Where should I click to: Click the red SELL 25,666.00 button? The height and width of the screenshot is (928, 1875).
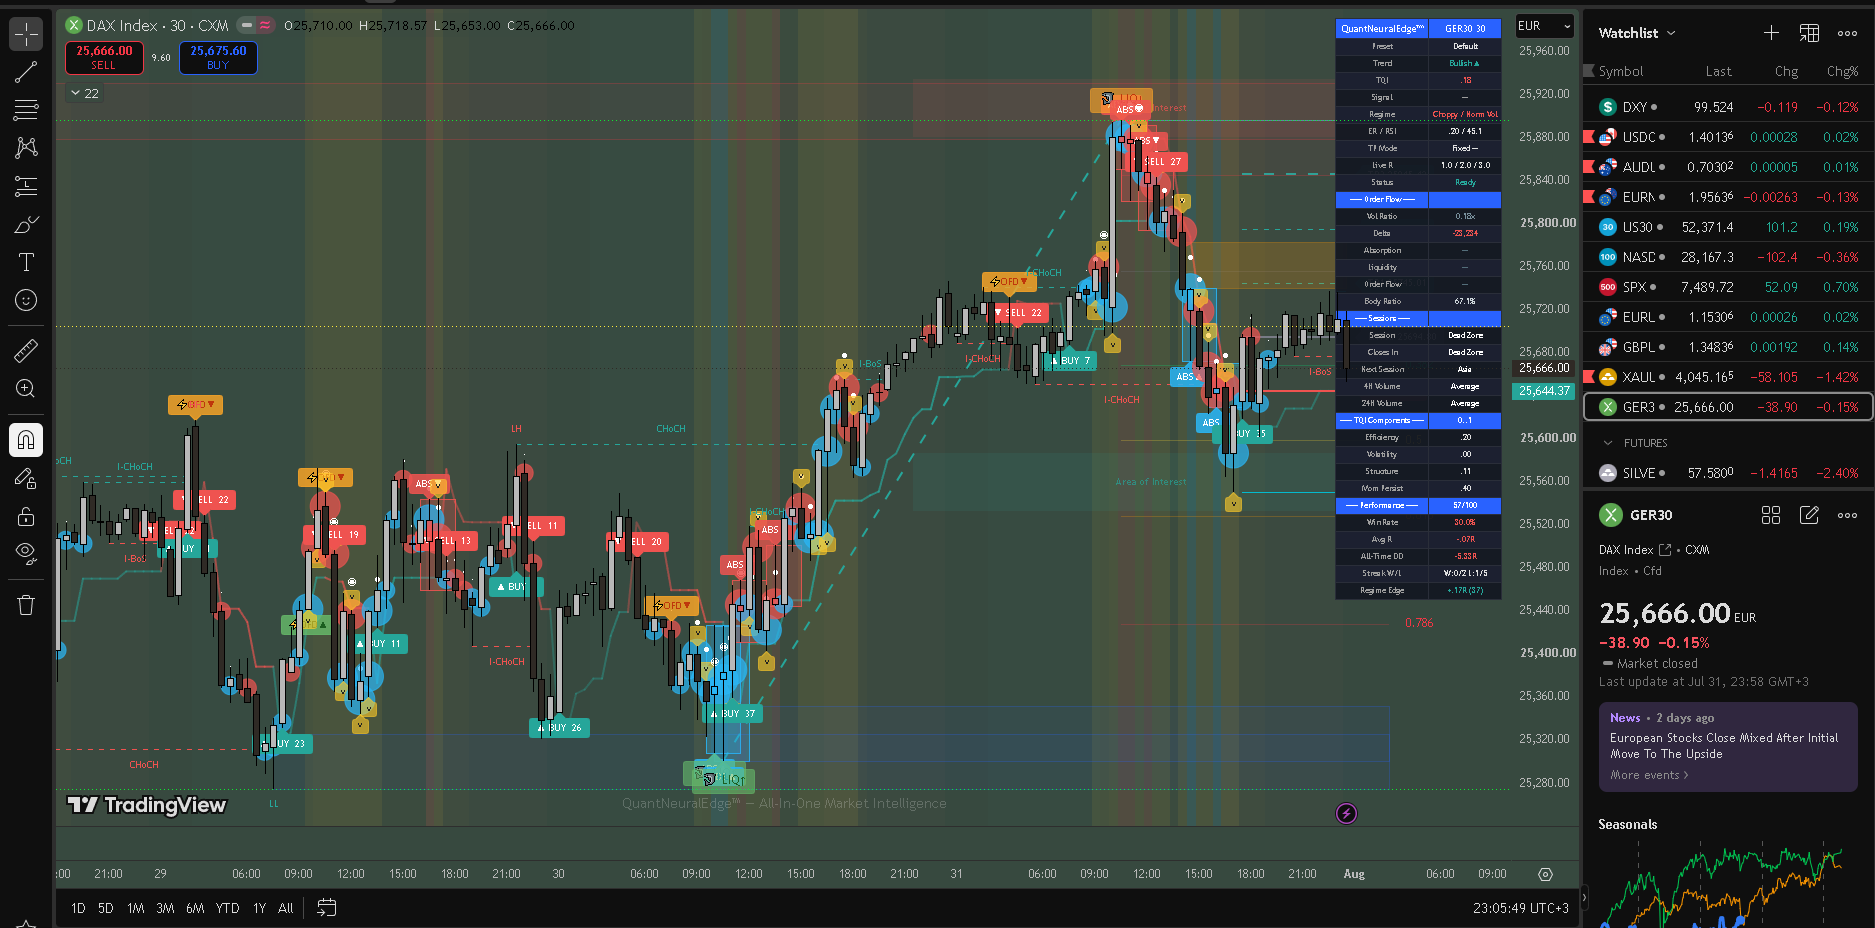[x=104, y=58]
